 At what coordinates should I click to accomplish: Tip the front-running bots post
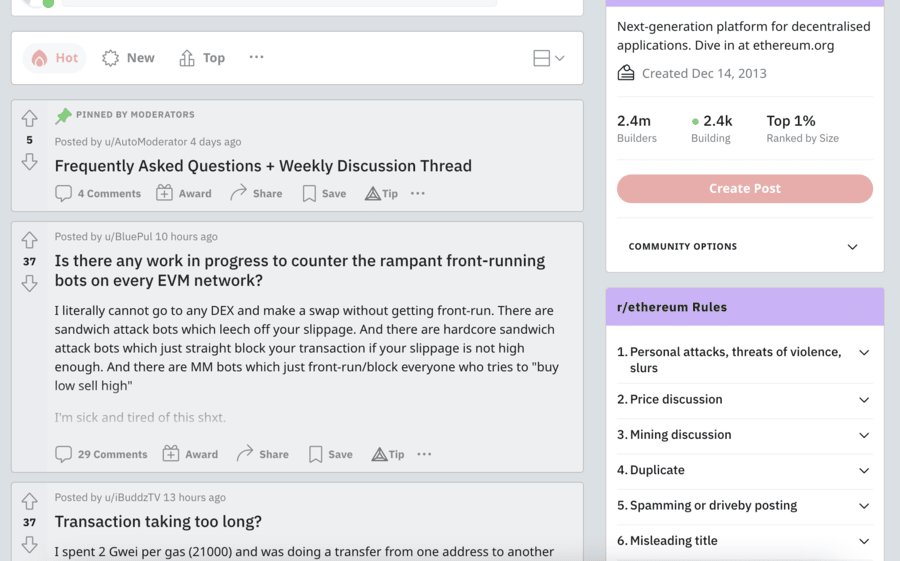387,454
